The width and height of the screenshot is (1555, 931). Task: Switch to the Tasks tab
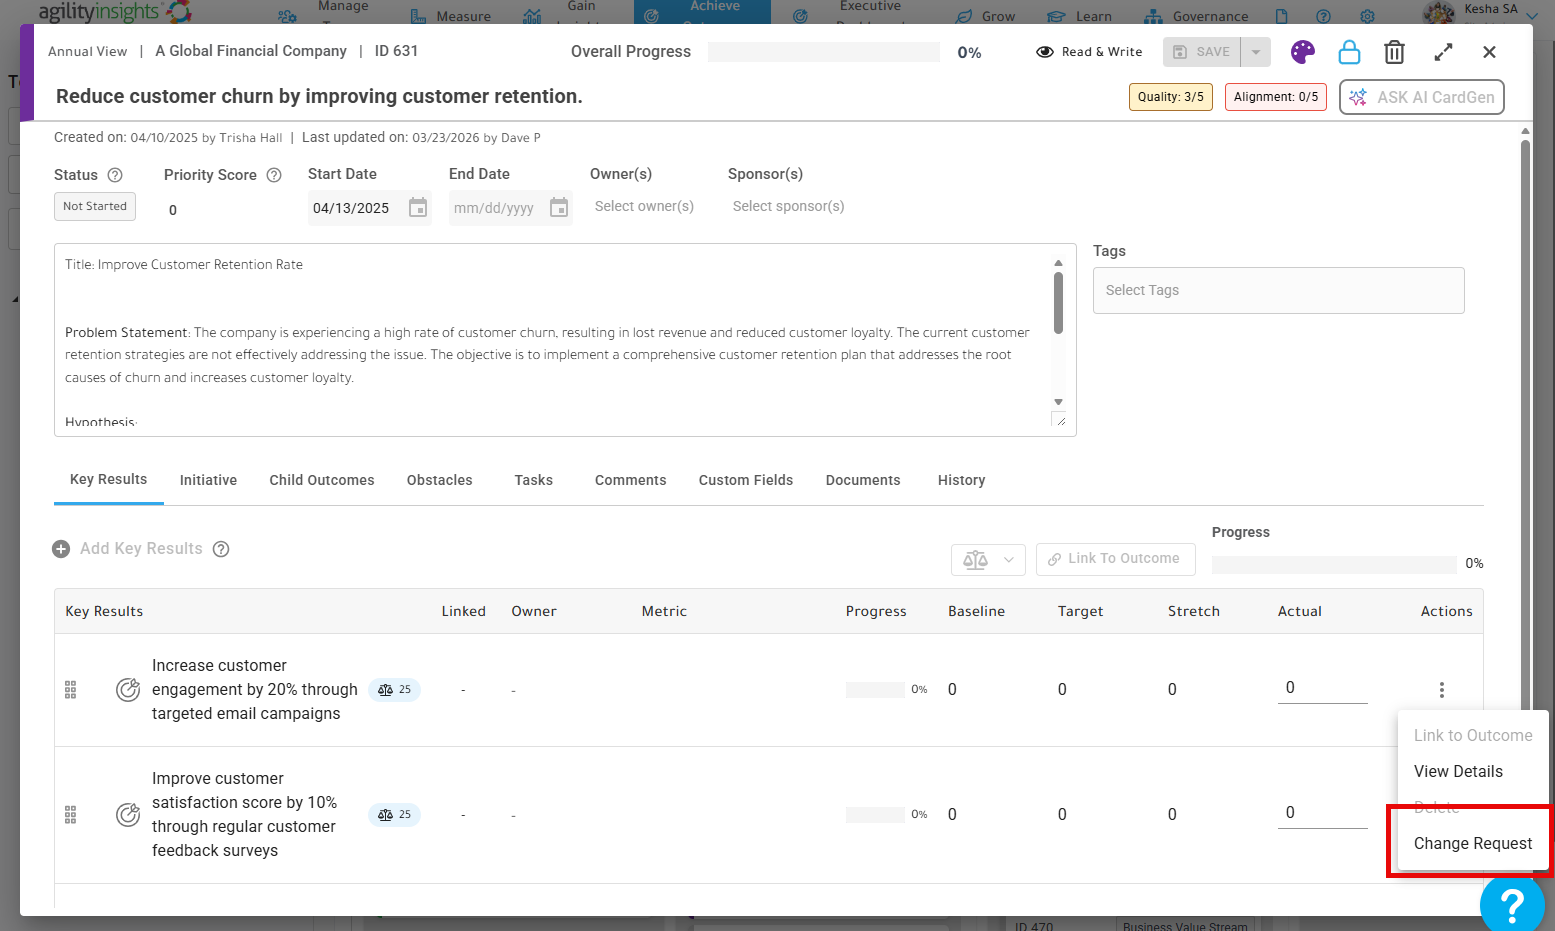point(534,480)
